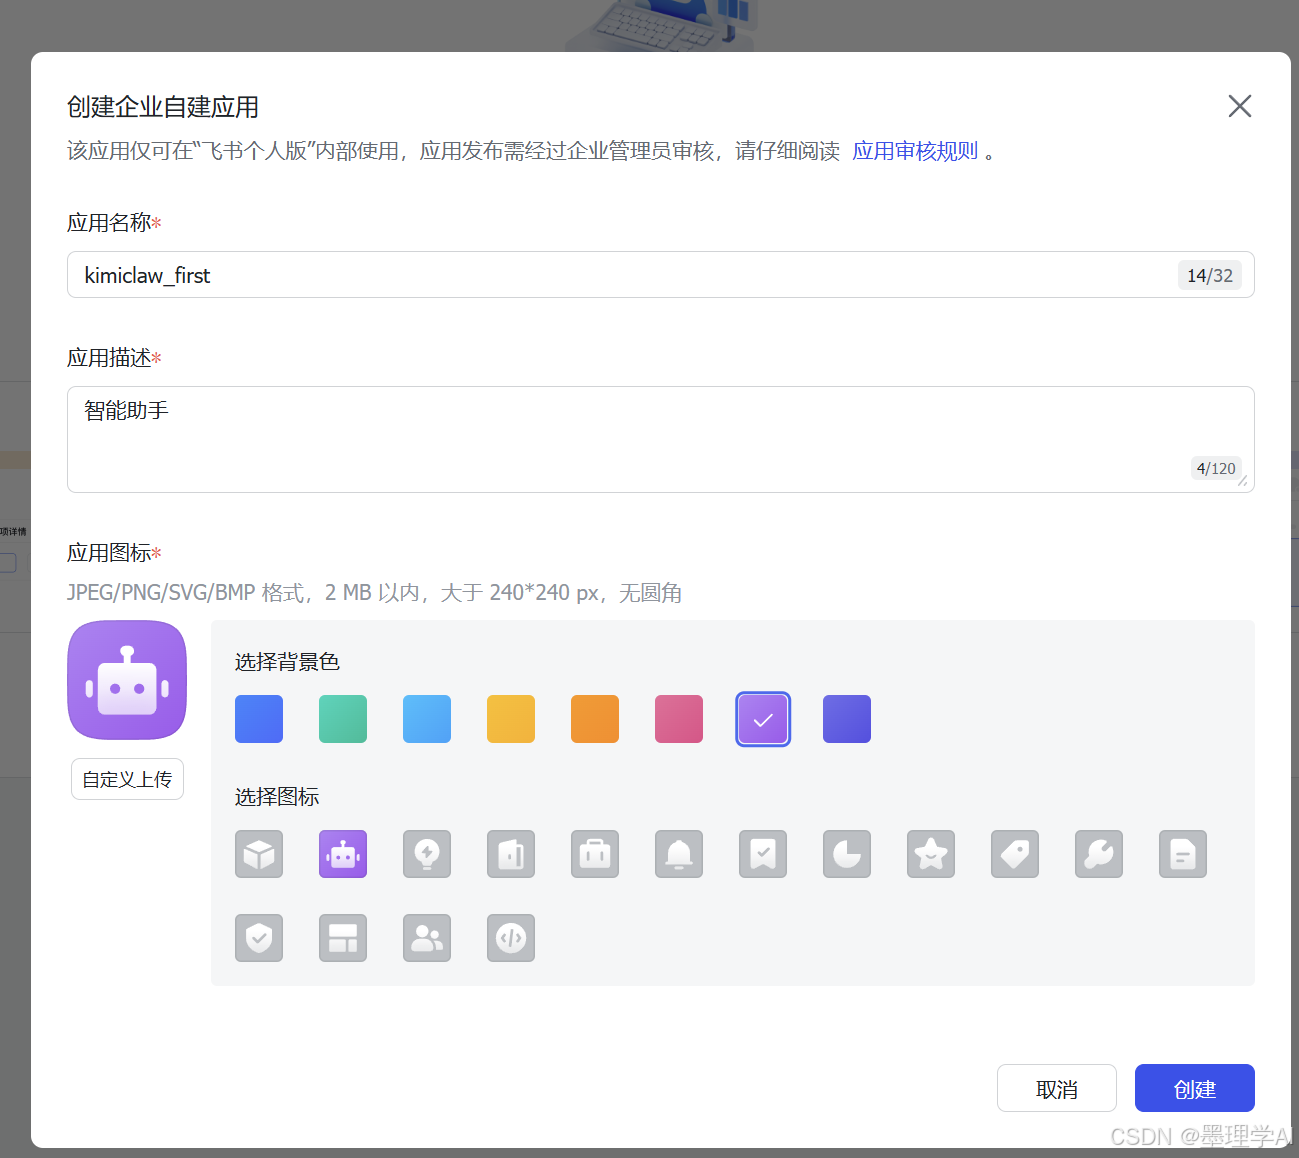
Task: Close the 创建企业自建应用 dialog
Action: pyautogui.click(x=1240, y=106)
